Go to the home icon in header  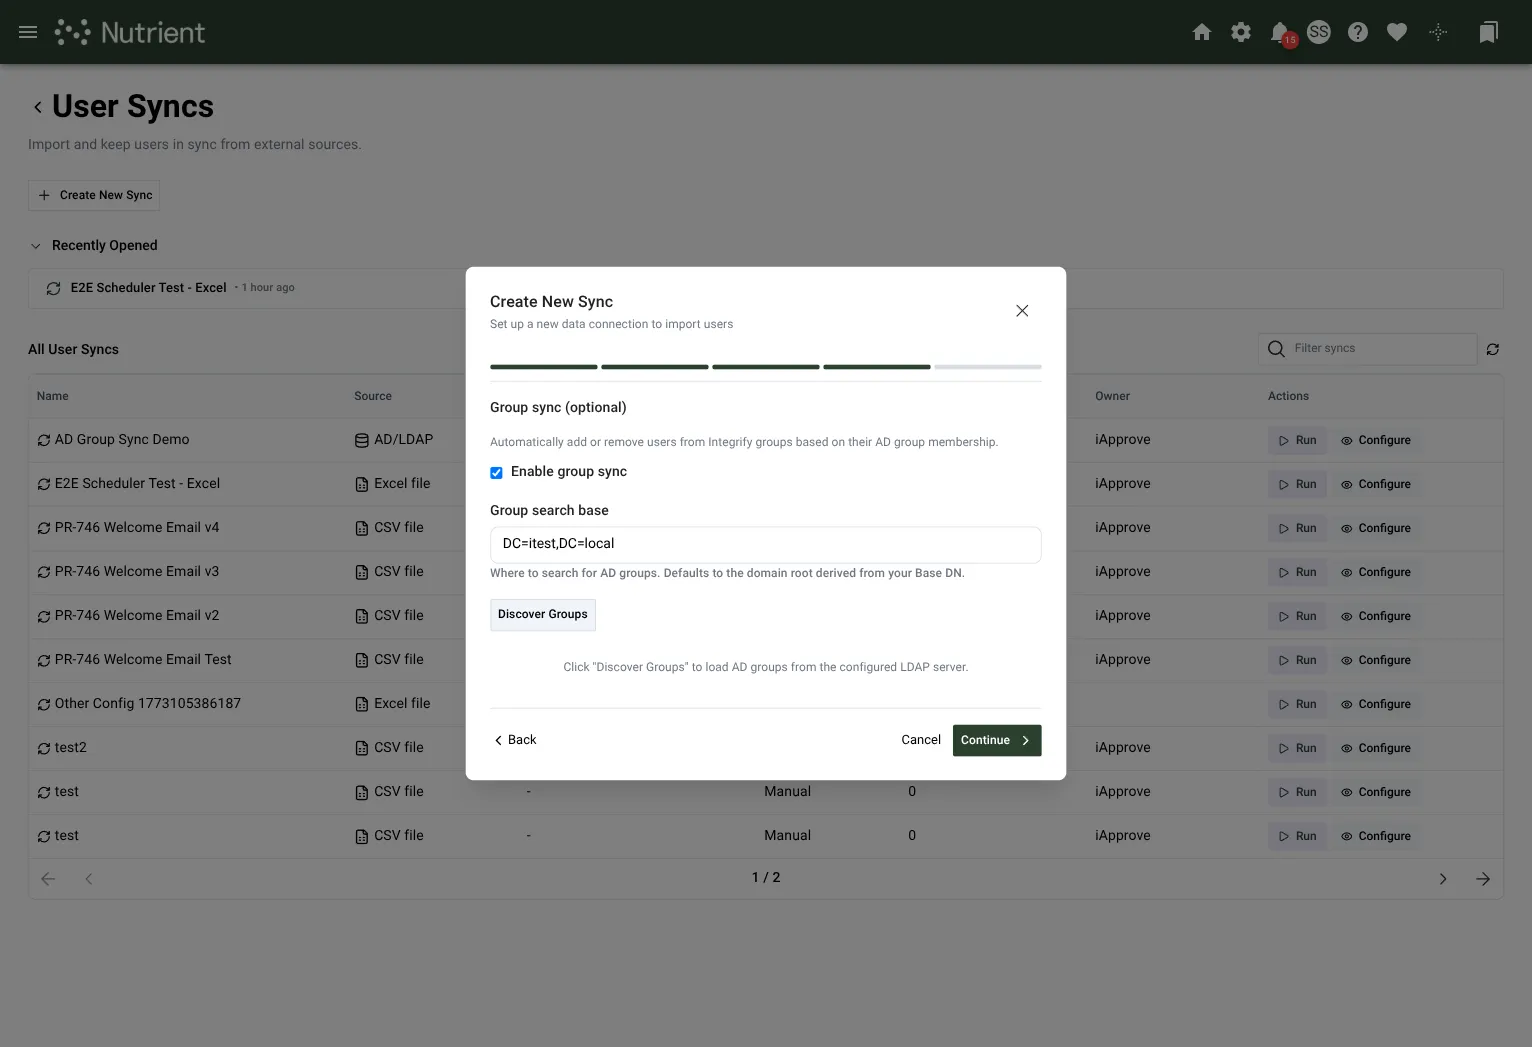tap(1202, 32)
